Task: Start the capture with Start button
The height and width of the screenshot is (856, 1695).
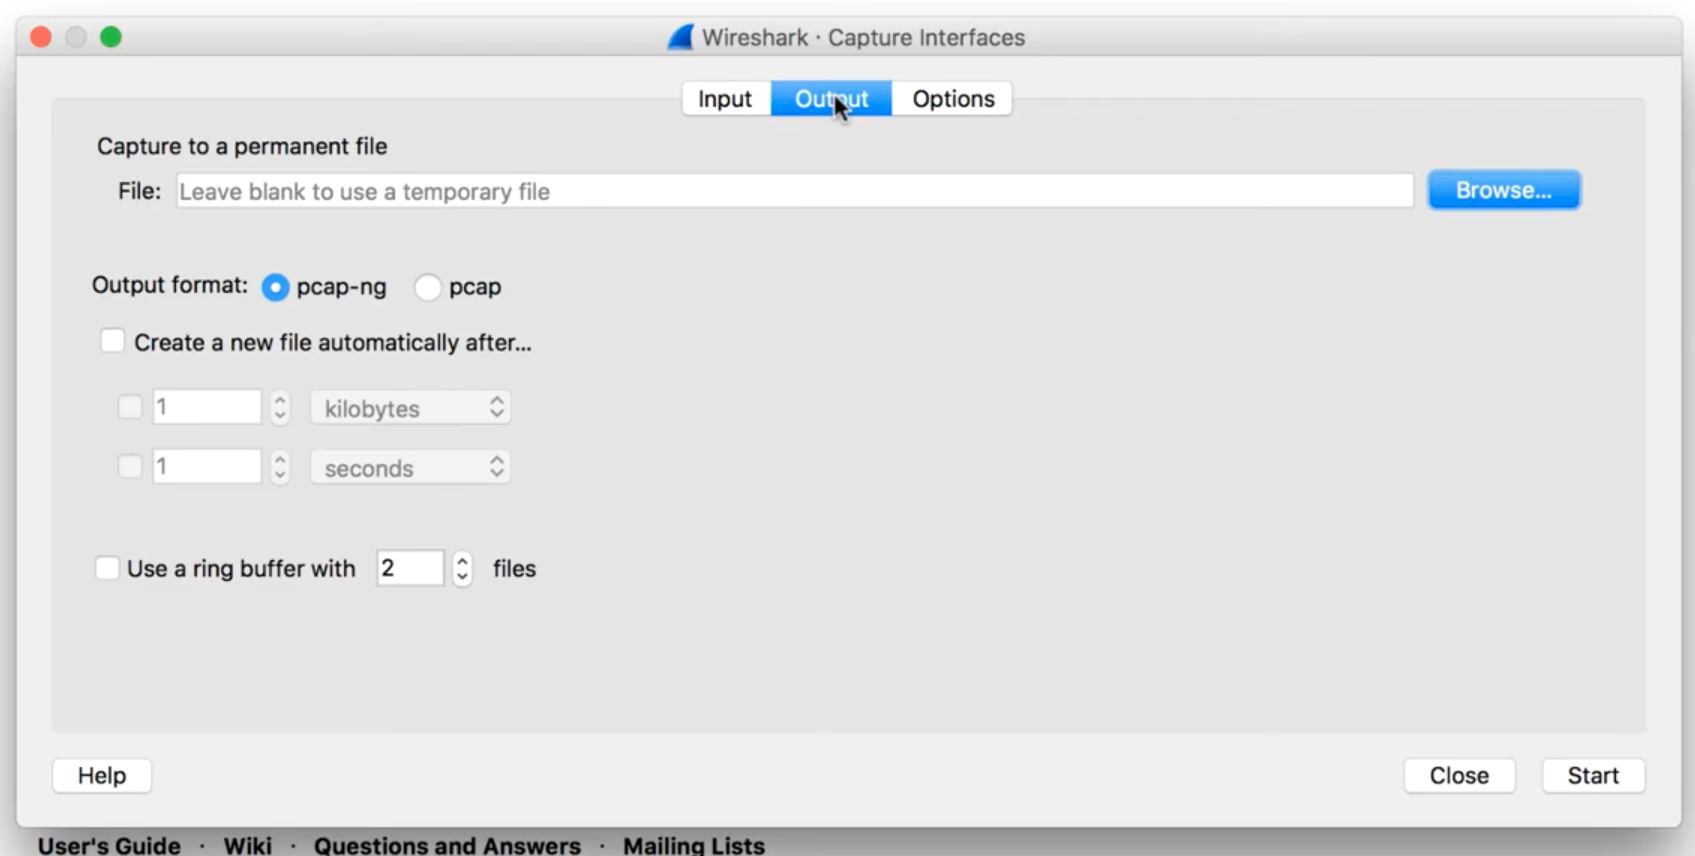Action: pos(1593,776)
